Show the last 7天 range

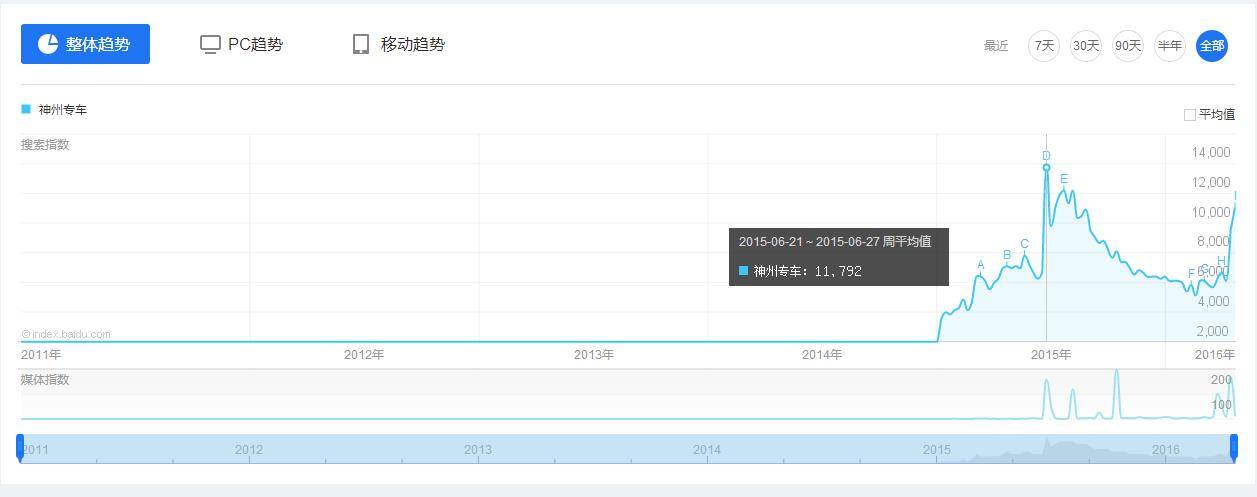[x=1044, y=46]
